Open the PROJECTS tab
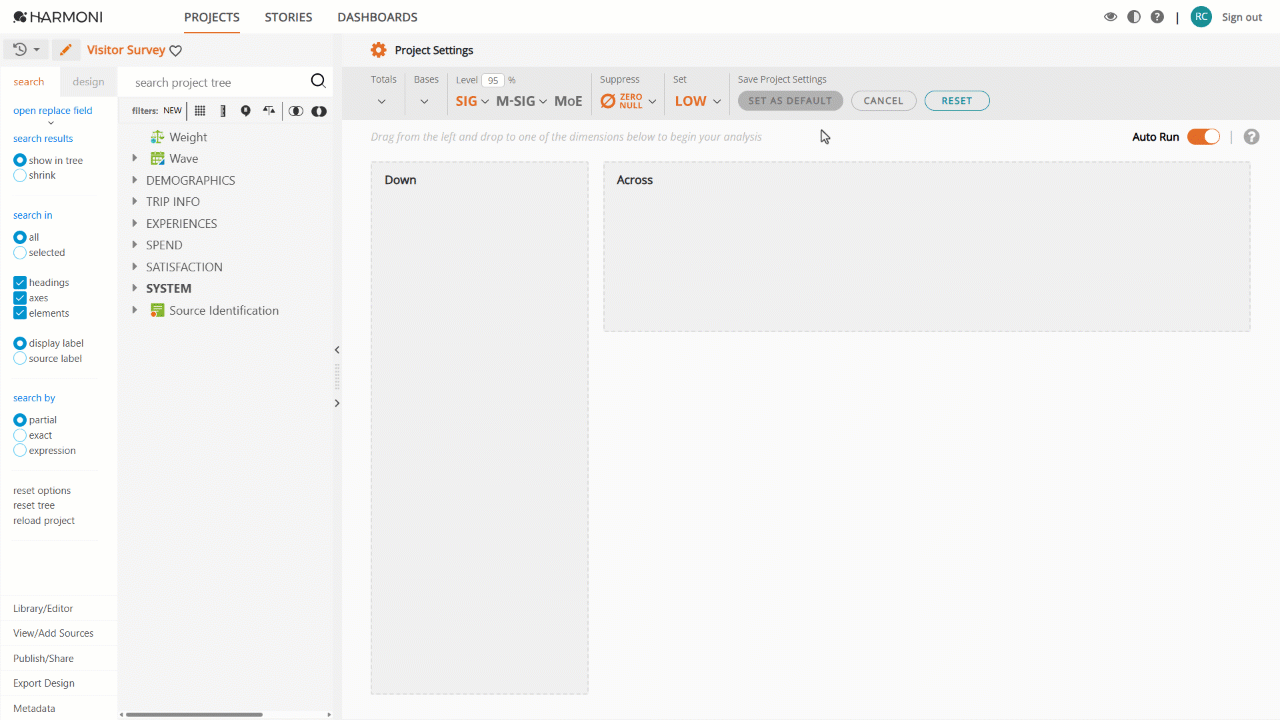 click(212, 17)
